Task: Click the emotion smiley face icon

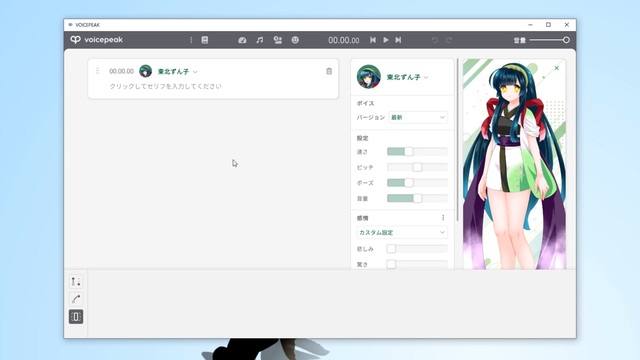Action: [295, 40]
